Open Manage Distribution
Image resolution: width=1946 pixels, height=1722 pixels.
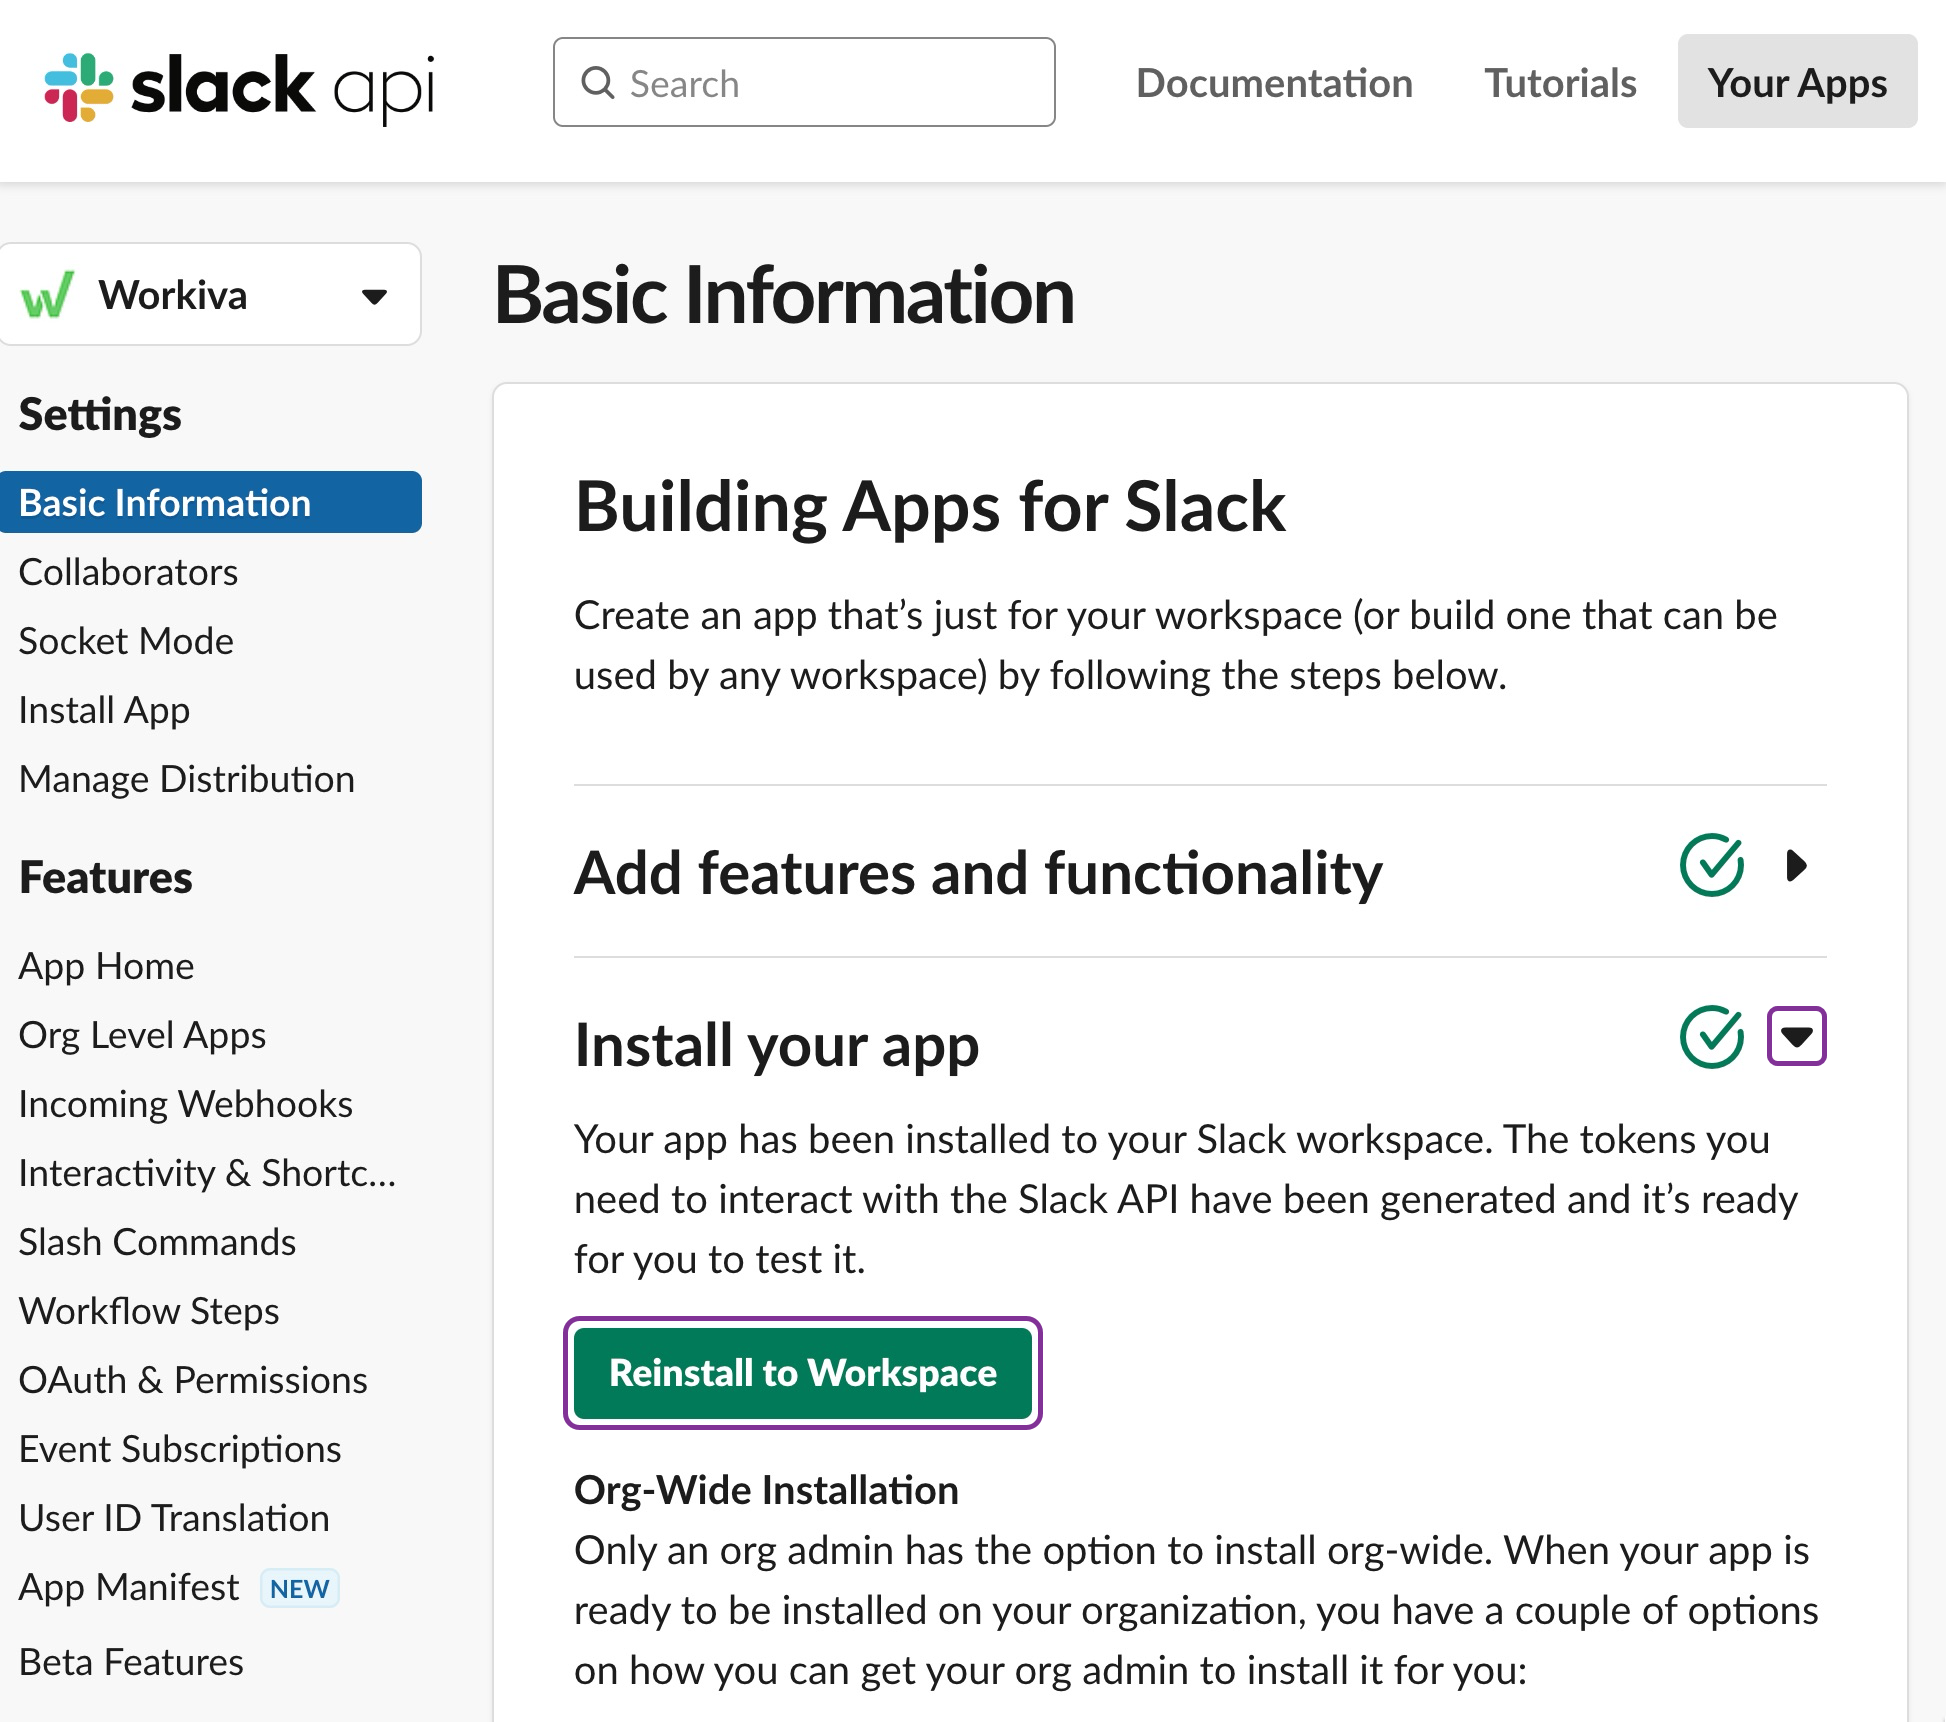tap(187, 779)
